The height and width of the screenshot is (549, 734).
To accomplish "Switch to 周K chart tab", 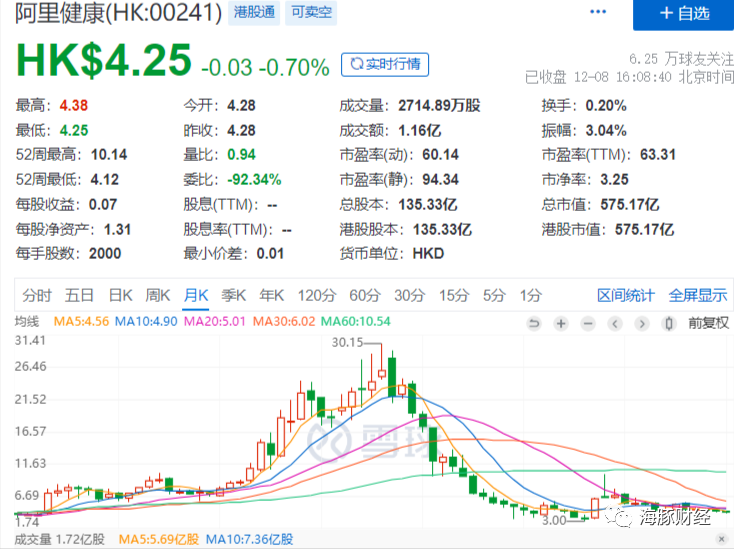I will pos(158,295).
